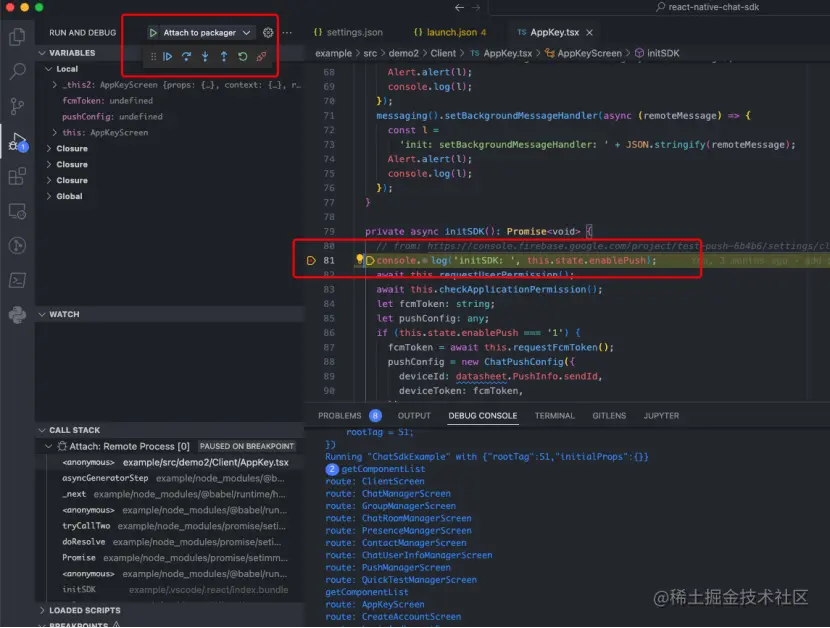The height and width of the screenshot is (628, 830).
Task: Open the GitLens icon in activity bar
Action: pos(17,246)
